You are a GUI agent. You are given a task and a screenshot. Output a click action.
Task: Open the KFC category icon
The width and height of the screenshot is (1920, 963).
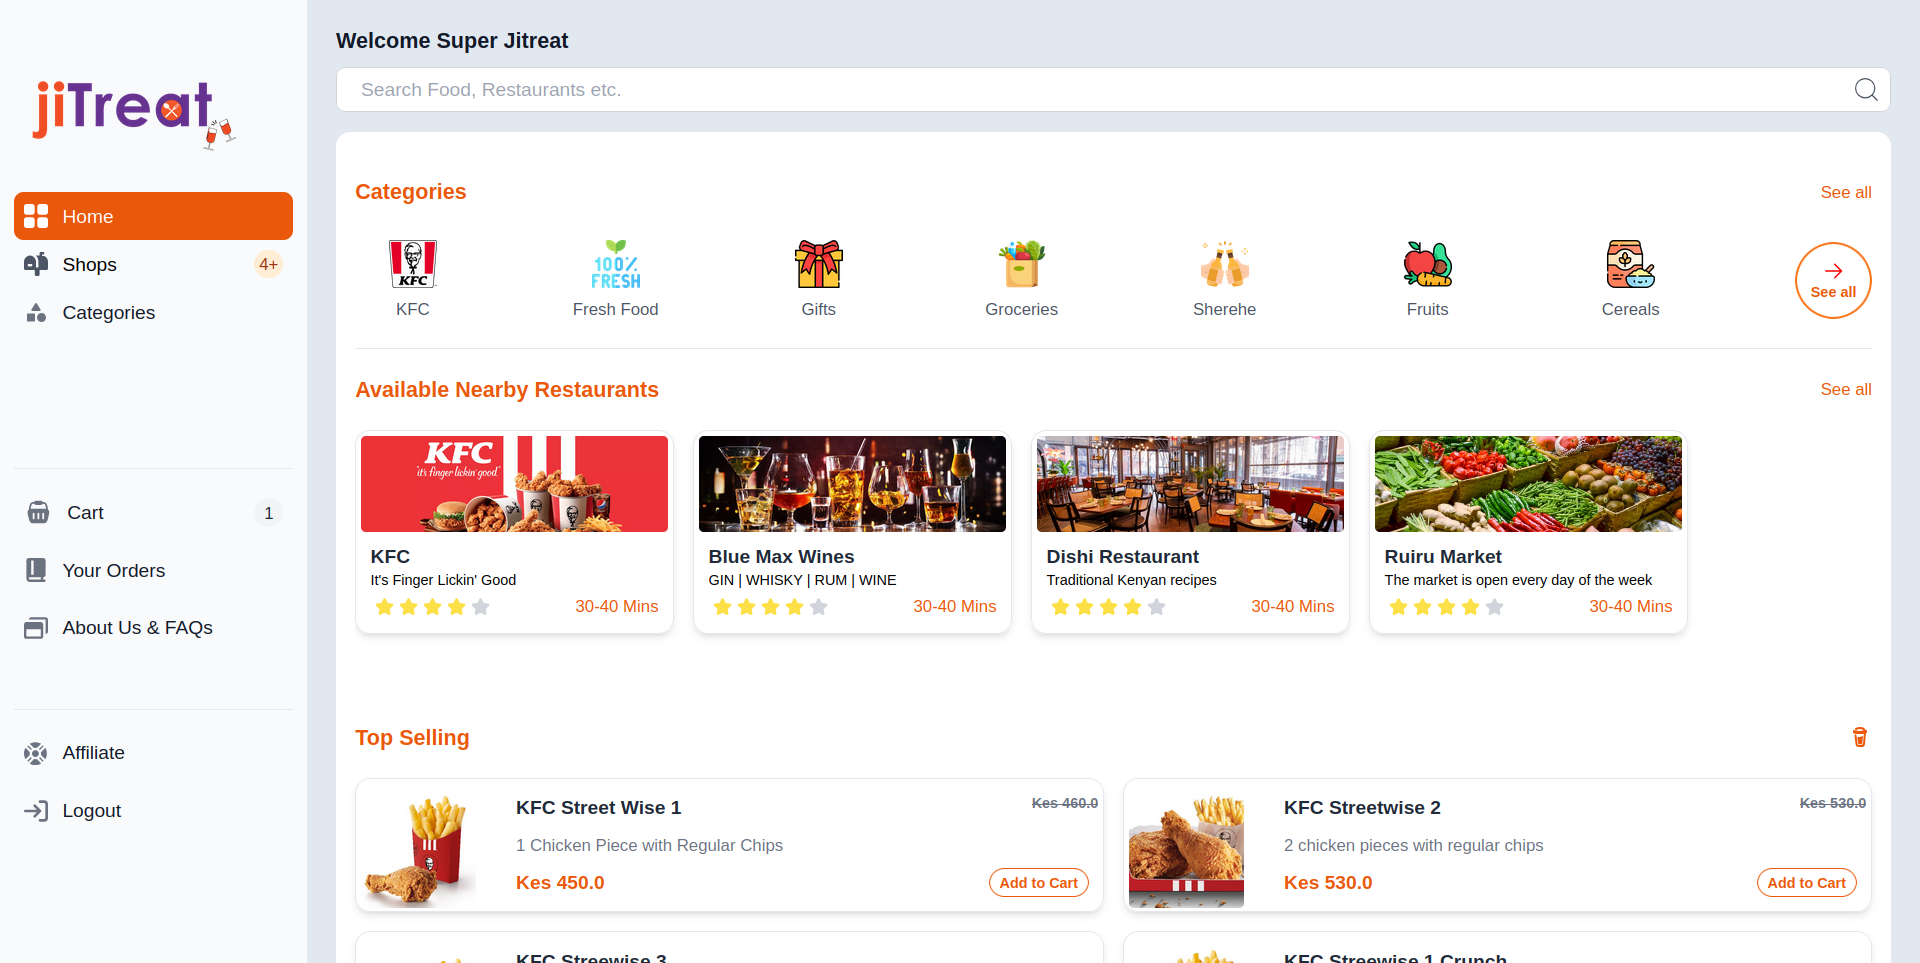tap(412, 264)
